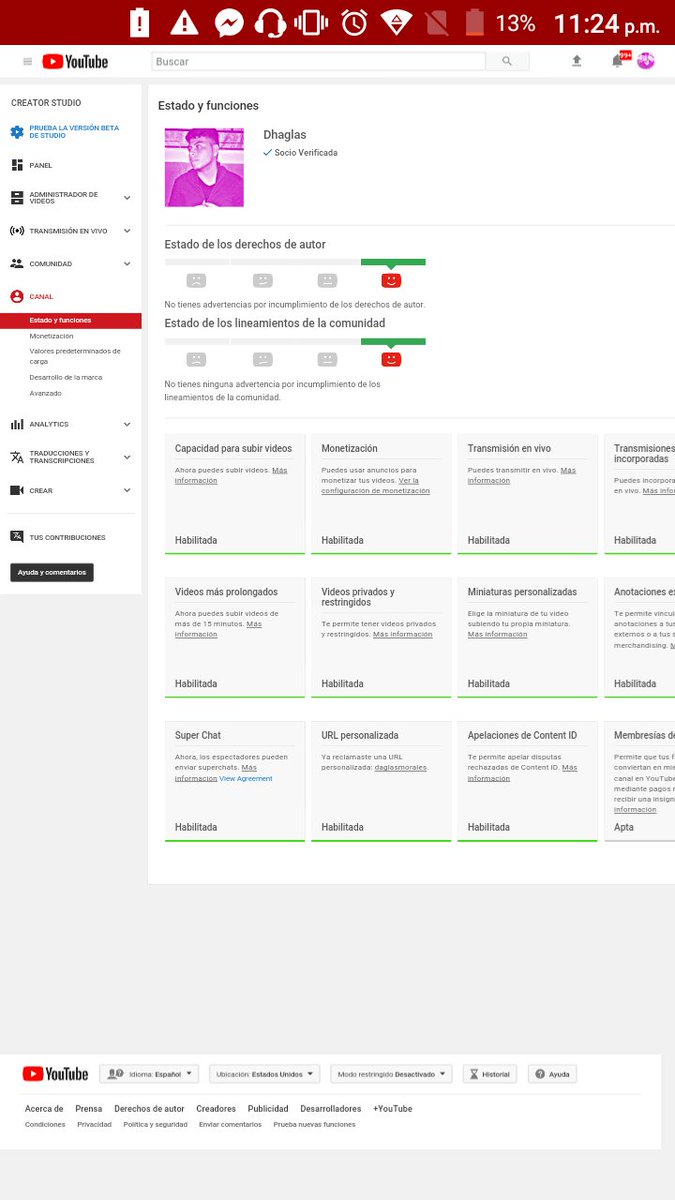
Task: Click the Dhaglas channel name
Action: click(x=285, y=135)
